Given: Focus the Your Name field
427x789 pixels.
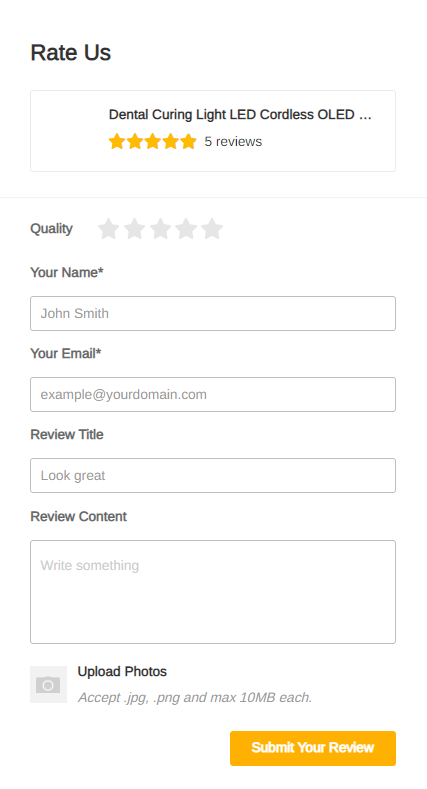Looking at the screenshot, I should pyautogui.click(x=213, y=313).
